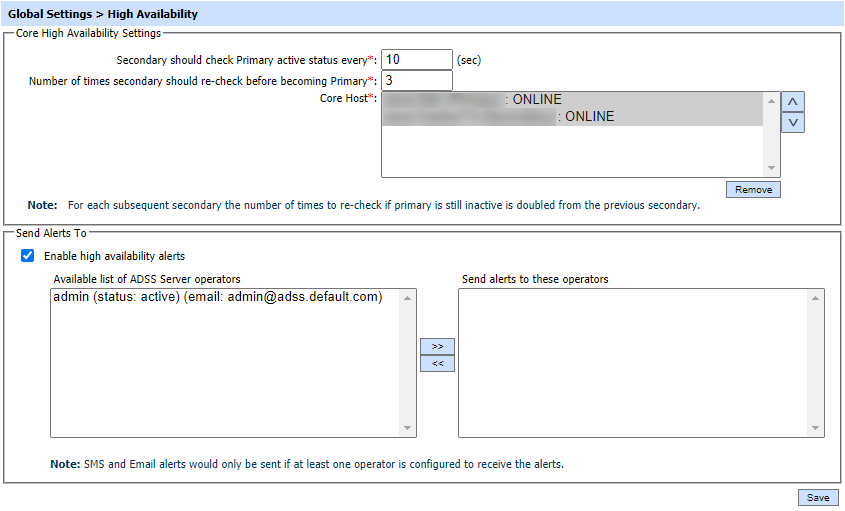845x511 pixels.
Task: Save the high availability settings
Action: (817, 498)
